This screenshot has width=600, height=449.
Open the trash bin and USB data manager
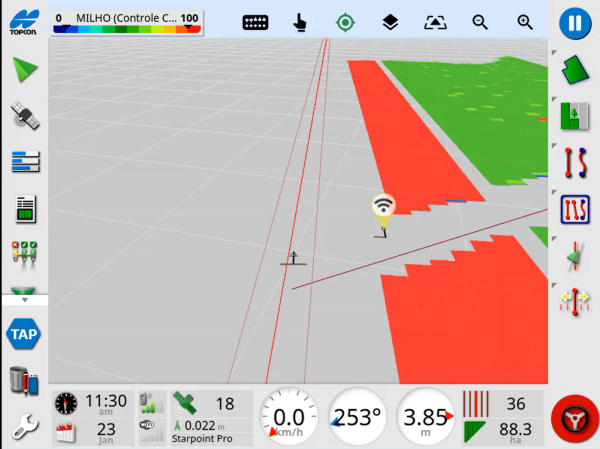coord(24,381)
